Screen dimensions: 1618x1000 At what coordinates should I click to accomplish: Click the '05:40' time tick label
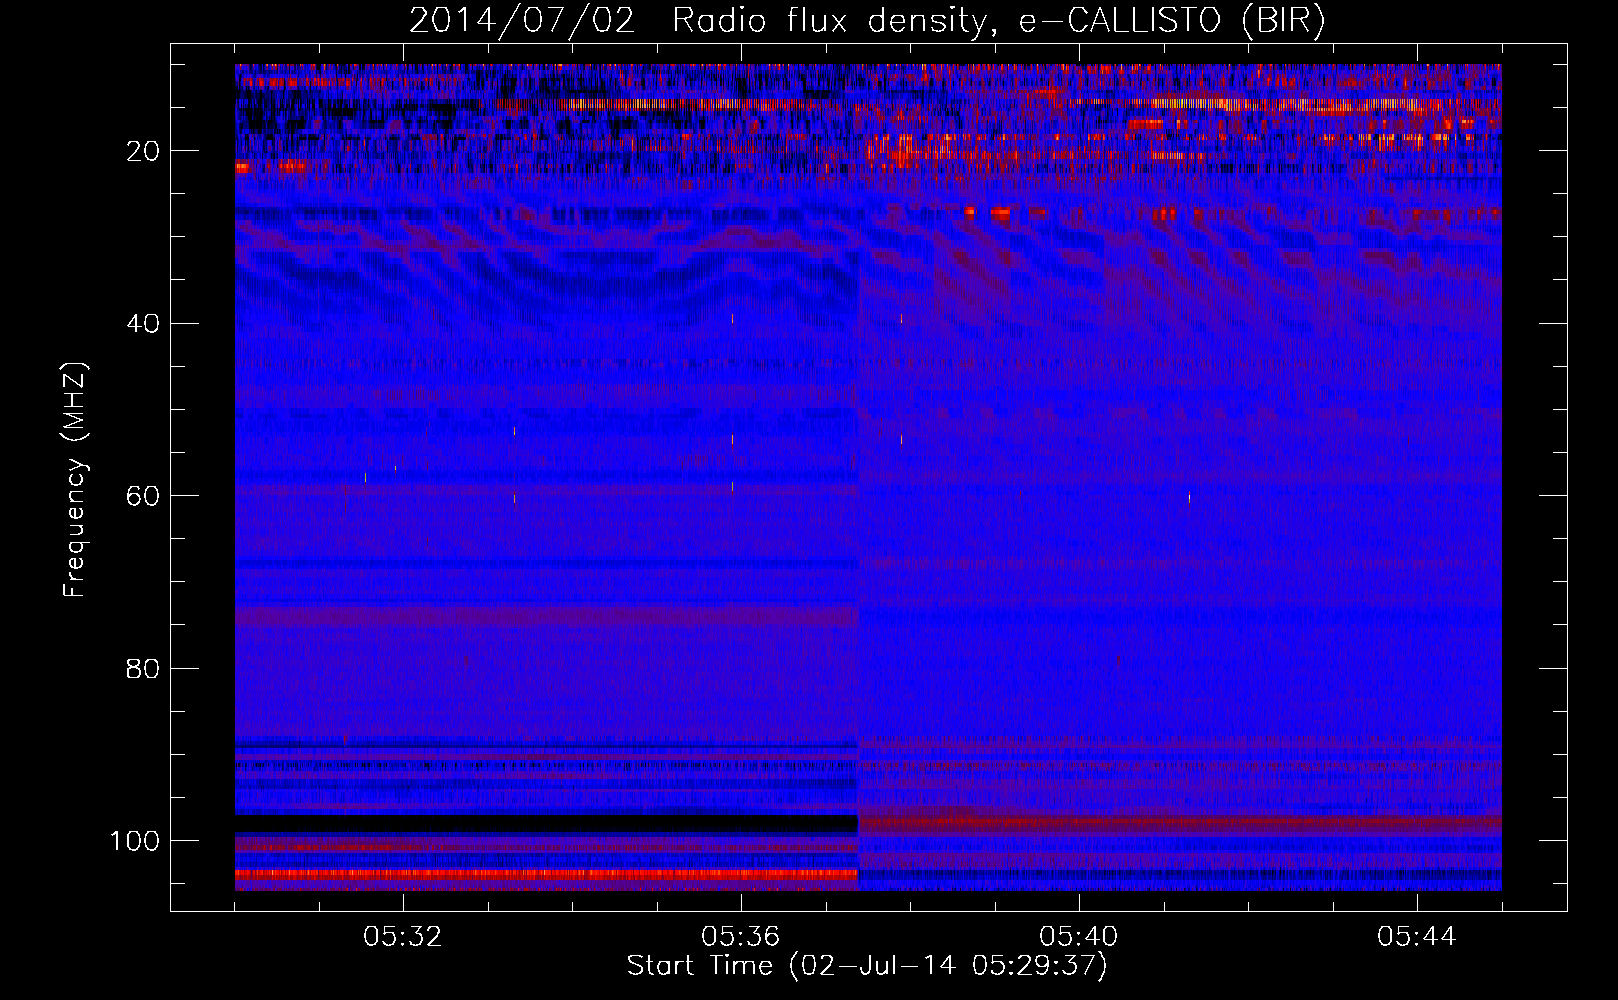tap(1079, 937)
